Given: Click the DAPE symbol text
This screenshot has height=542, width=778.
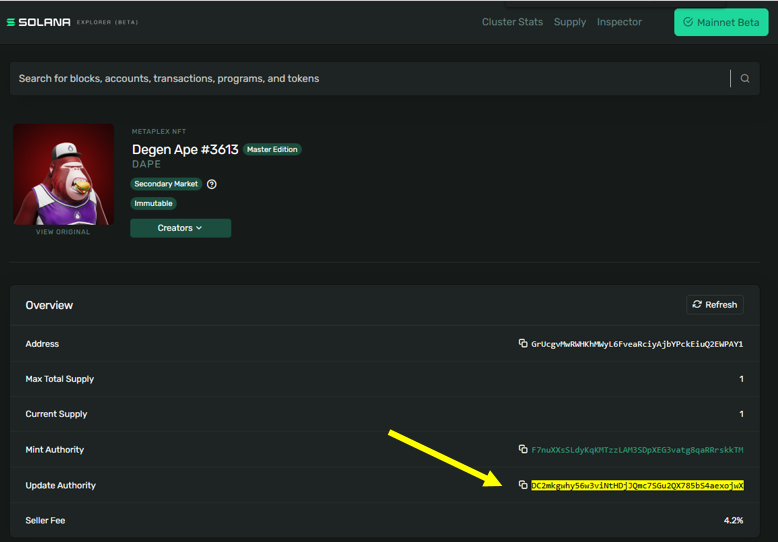Looking at the screenshot, I should pos(146,164).
